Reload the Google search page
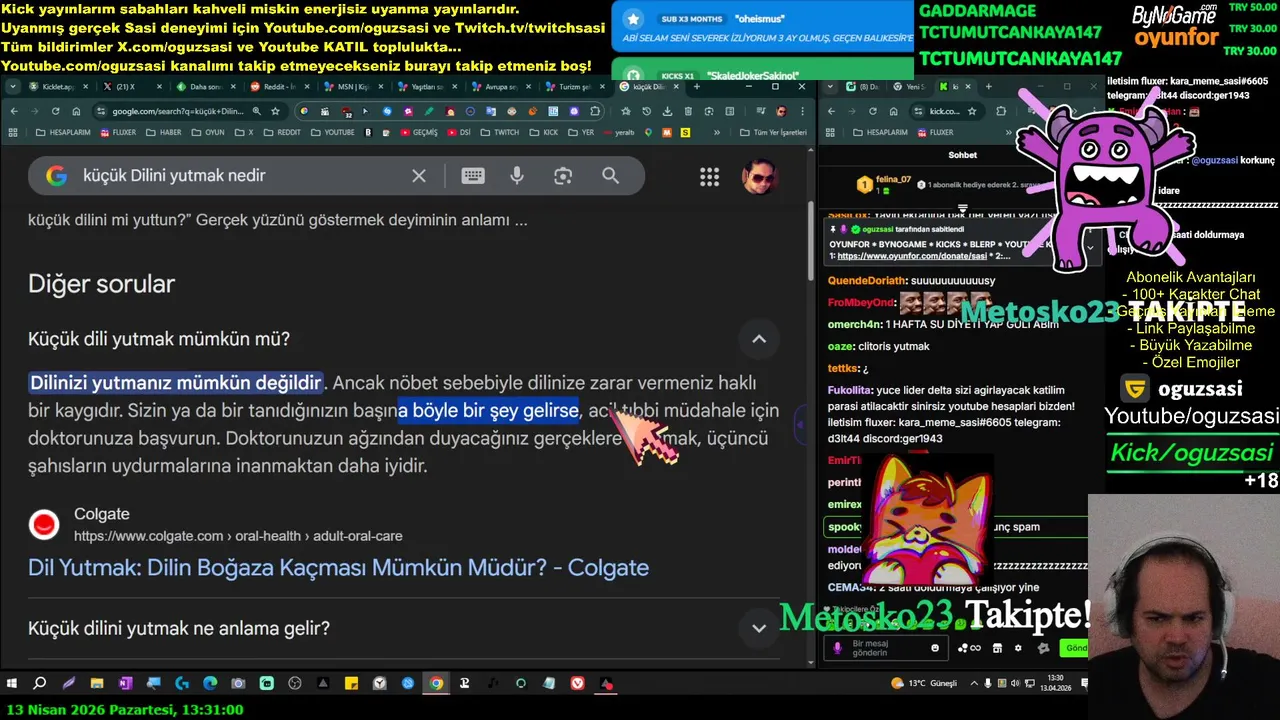 [55, 110]
